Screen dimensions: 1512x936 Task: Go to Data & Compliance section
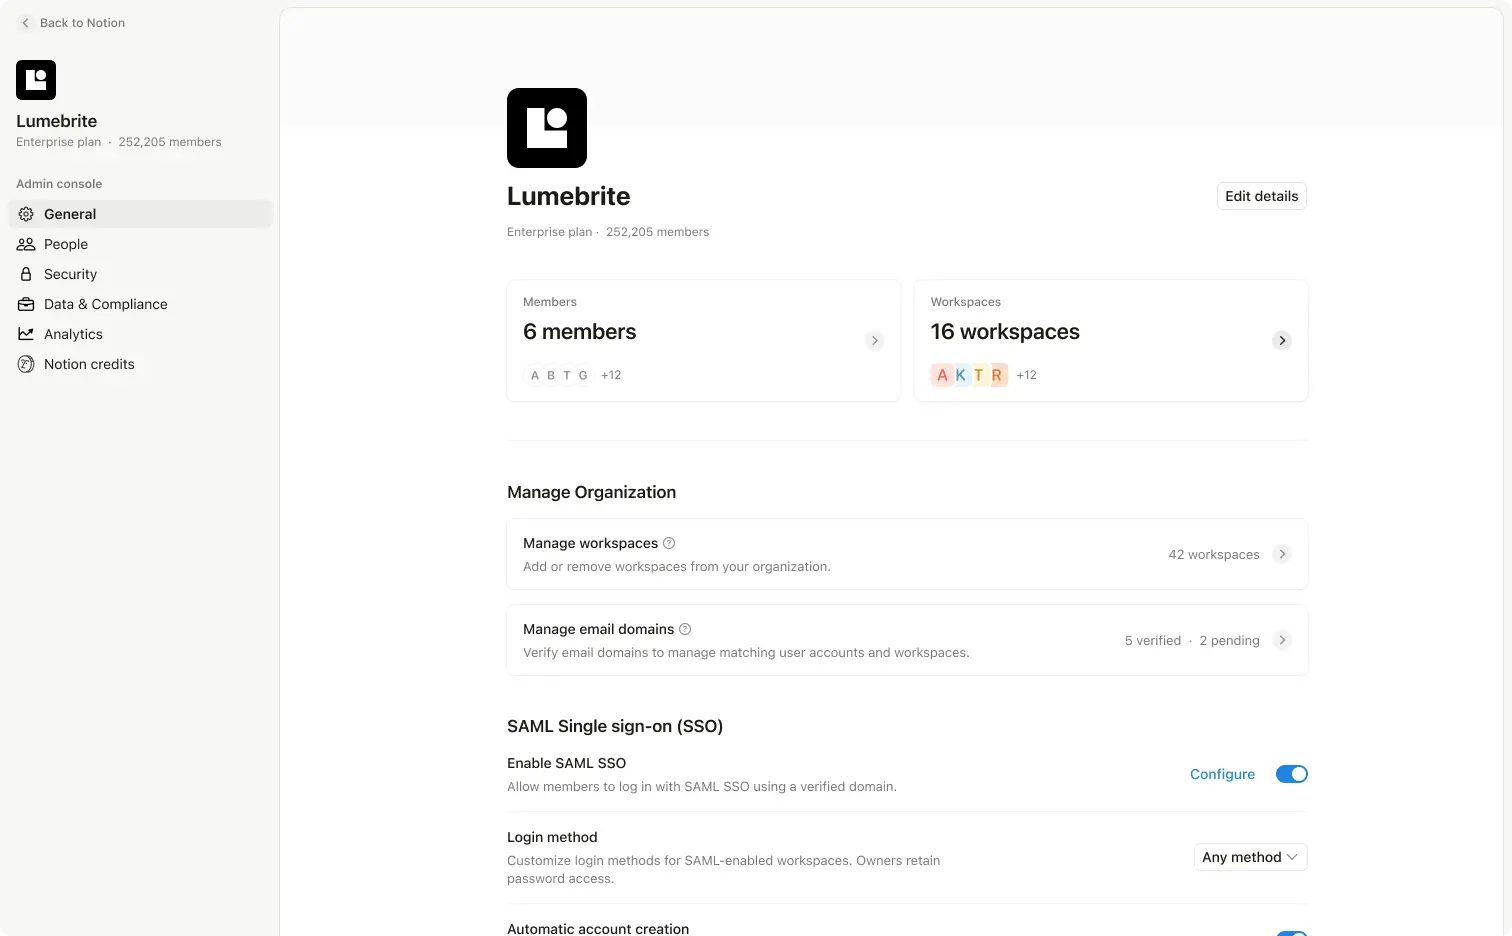105,304
